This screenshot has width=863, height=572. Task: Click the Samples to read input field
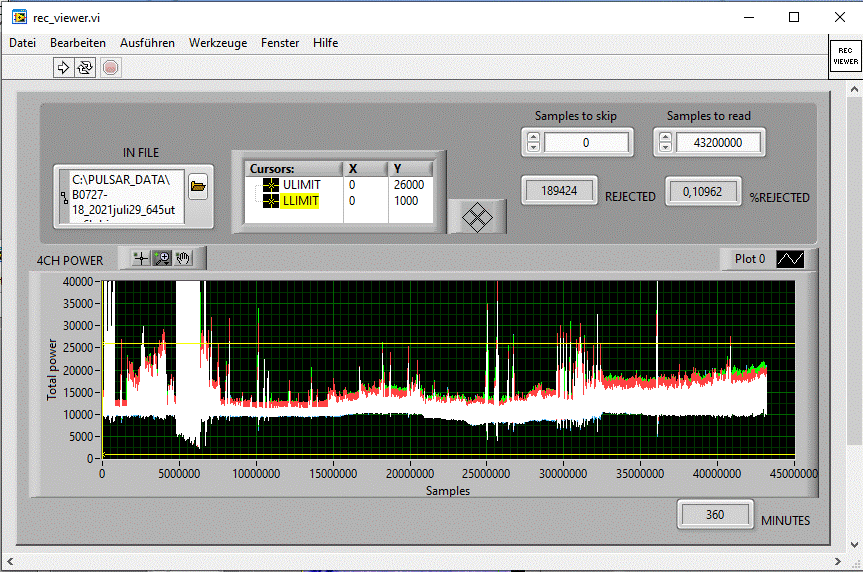[x=718, y=143]
